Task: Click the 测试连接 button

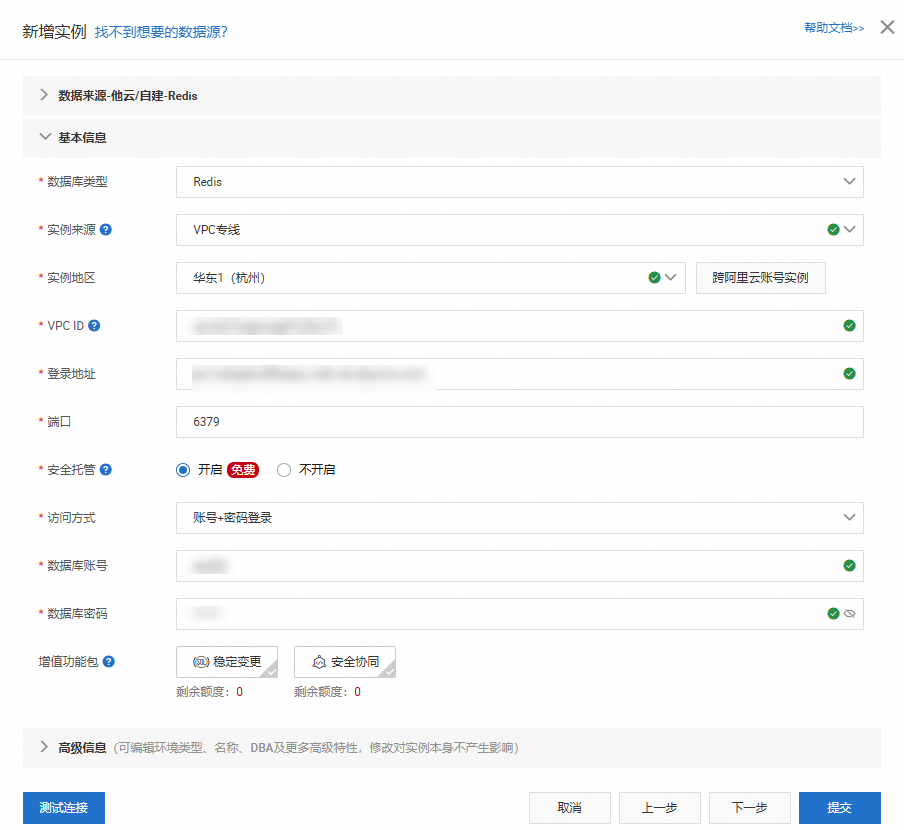Action: click(64, 808)
